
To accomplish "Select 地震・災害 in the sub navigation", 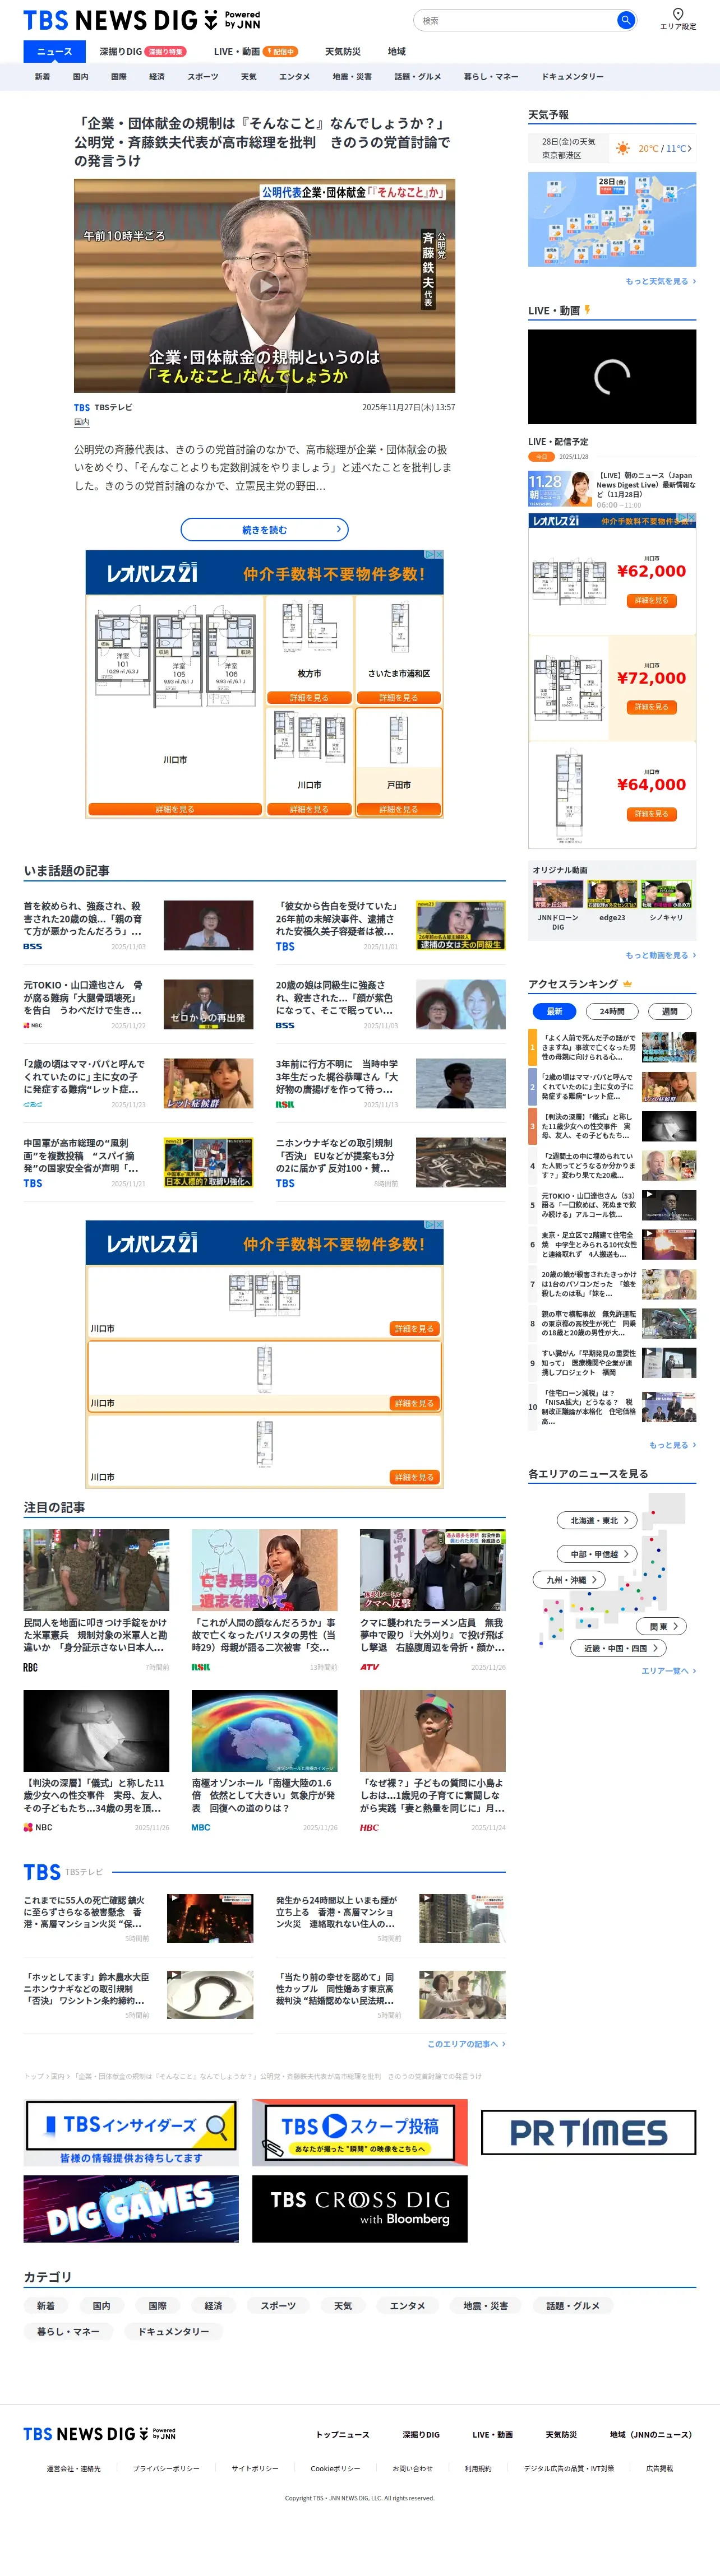I will (352, 76).
